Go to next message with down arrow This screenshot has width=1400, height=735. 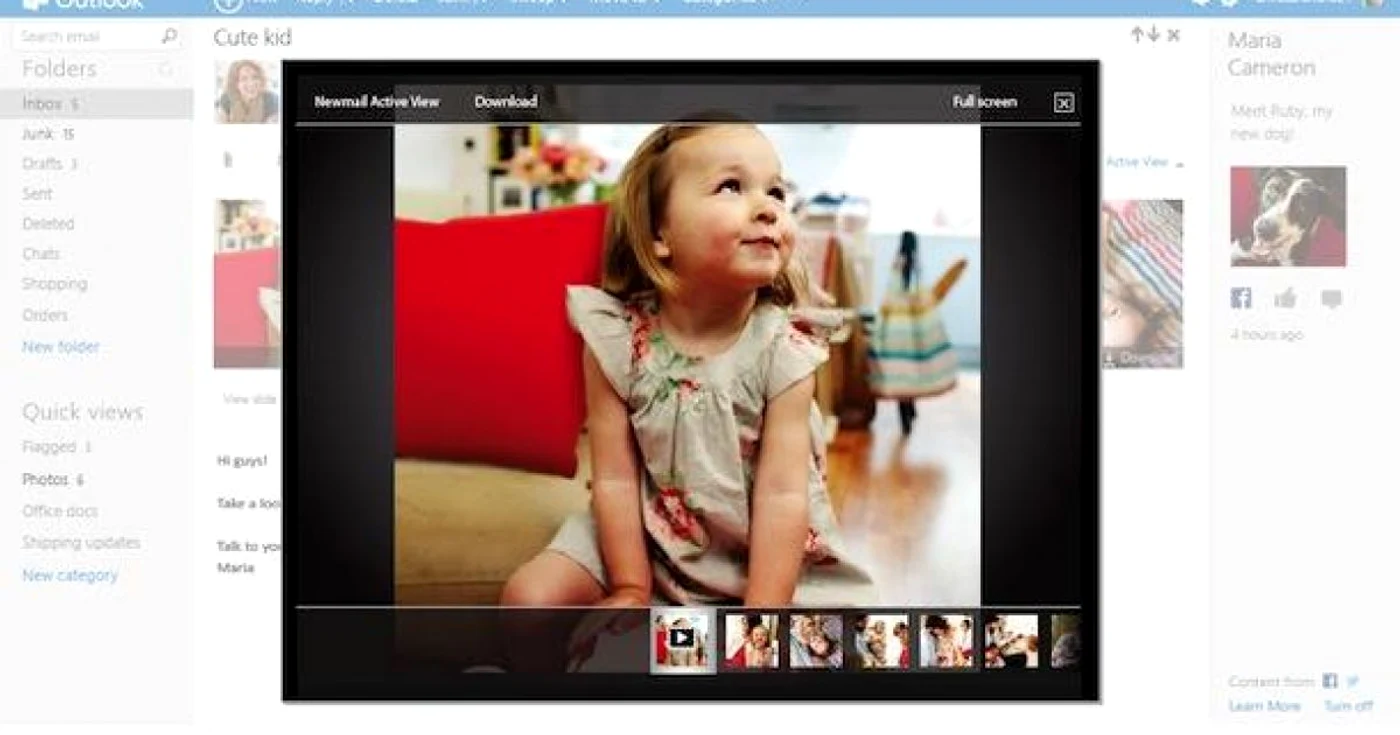click(1153, 35)
